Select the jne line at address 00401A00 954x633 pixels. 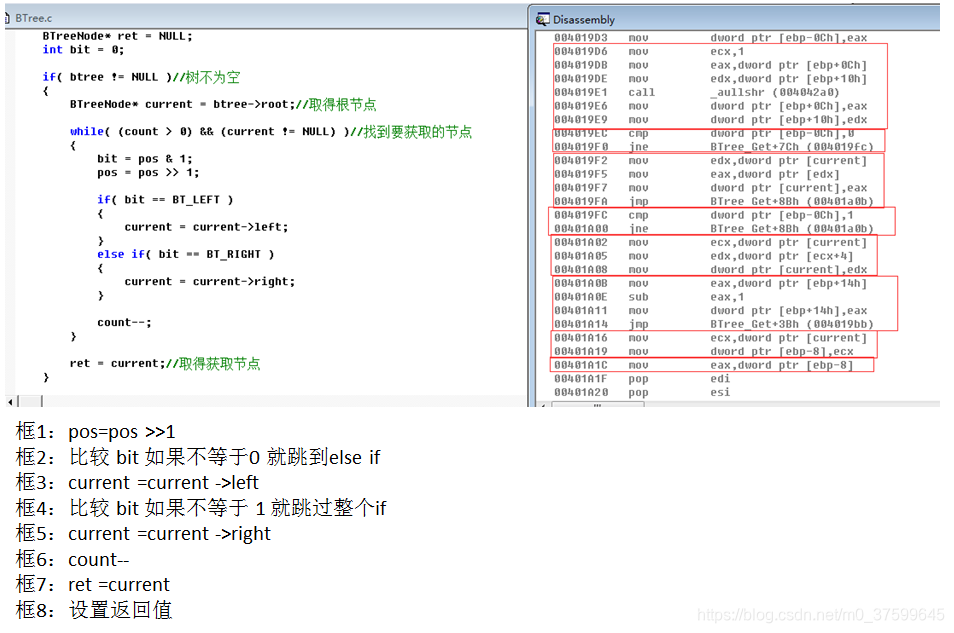pos(714,229)
